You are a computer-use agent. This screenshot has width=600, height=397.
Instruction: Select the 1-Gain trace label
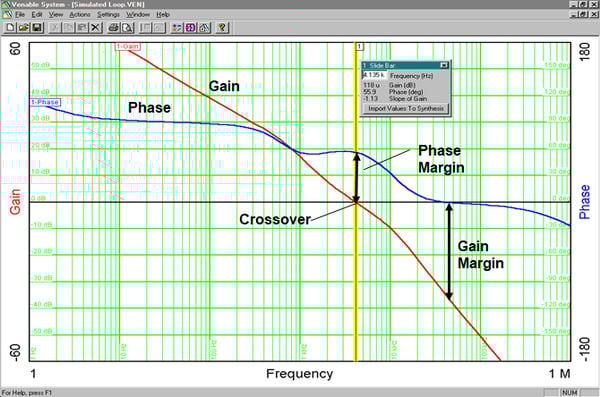128,46
